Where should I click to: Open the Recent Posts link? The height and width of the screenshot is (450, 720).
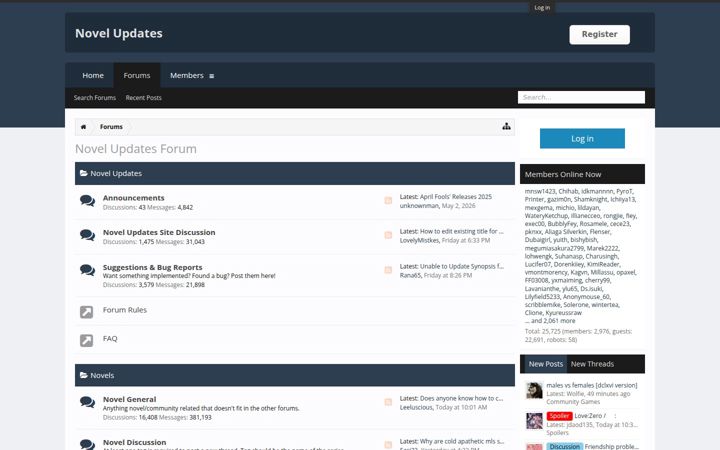pos(143,97)
